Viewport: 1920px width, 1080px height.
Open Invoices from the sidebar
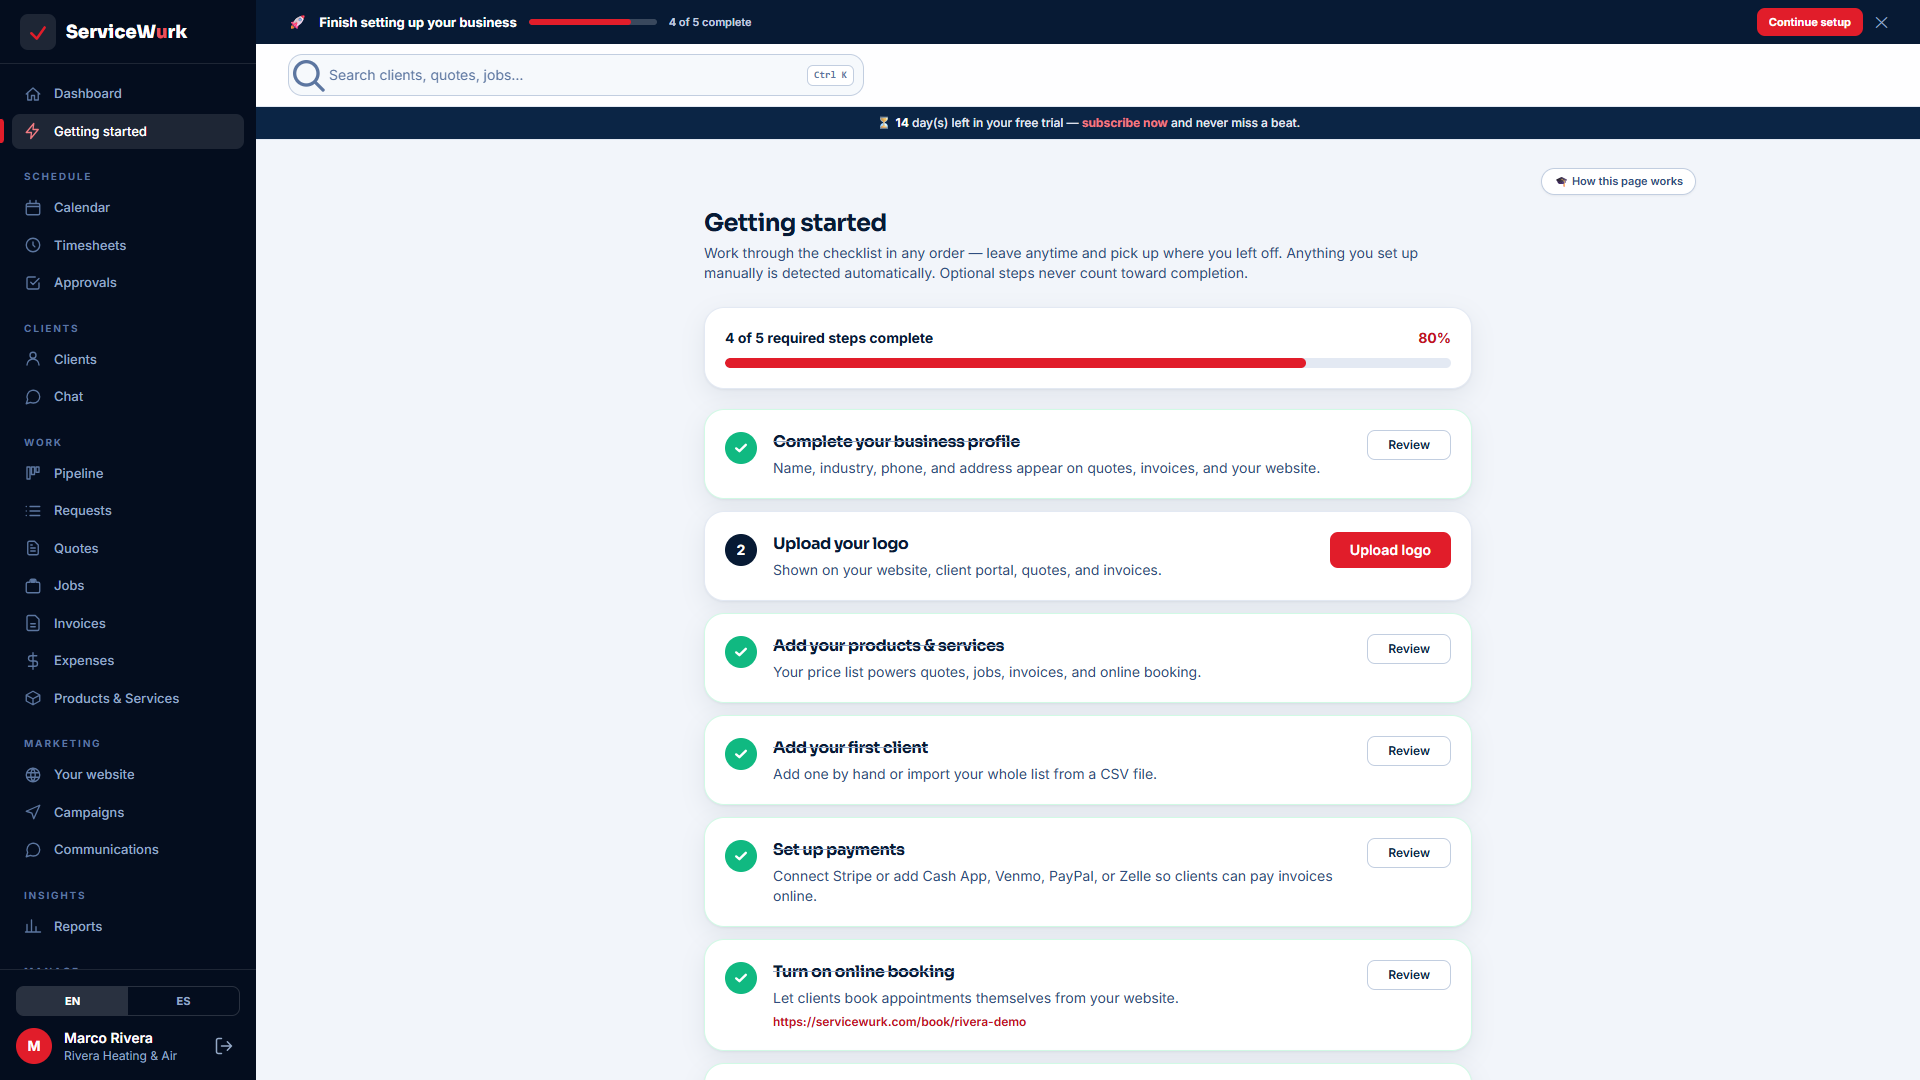(128, 623)
